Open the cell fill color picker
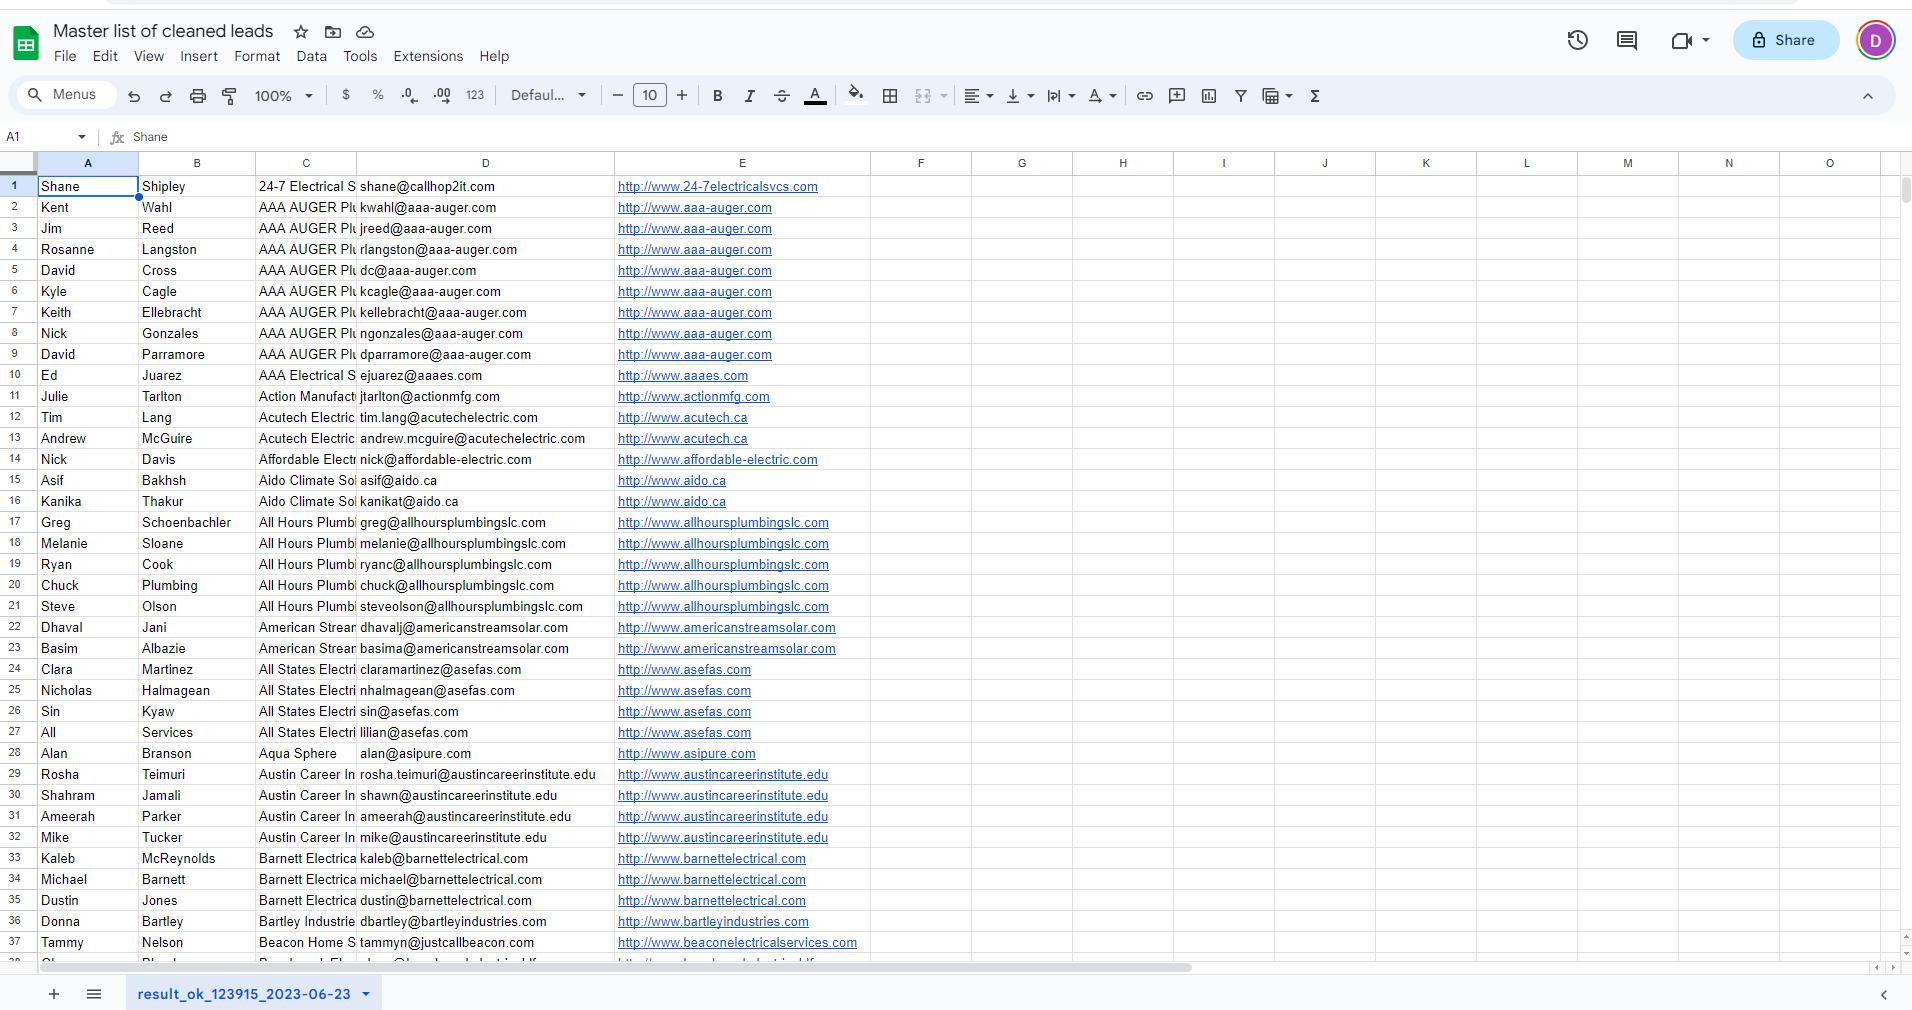The height and width of the screenshot is (1010, 1912). tap(855, 95)
